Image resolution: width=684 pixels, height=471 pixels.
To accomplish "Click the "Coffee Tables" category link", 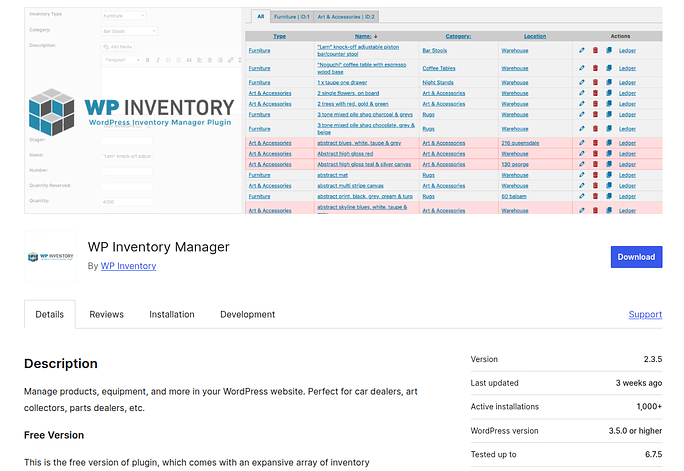I will click(x=439, y=68).
